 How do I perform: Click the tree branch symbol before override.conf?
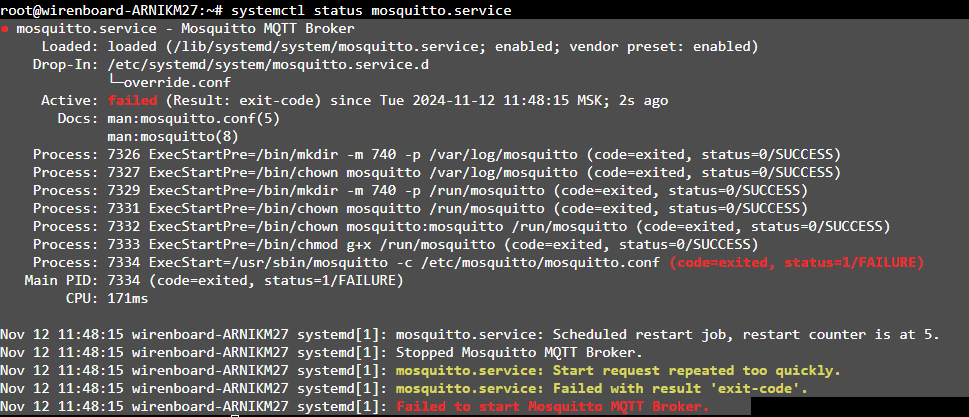tap(116, 82)
